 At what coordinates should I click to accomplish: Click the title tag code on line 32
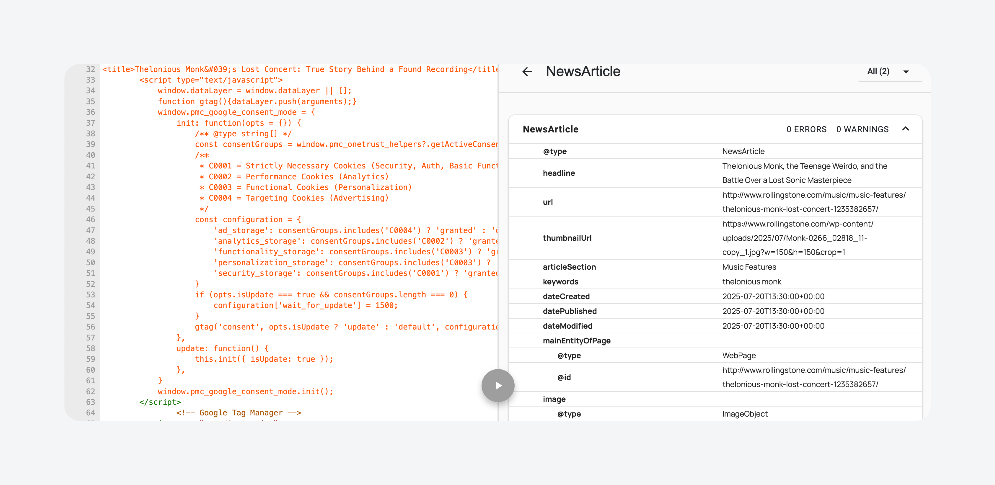click(x=300, y=69)
